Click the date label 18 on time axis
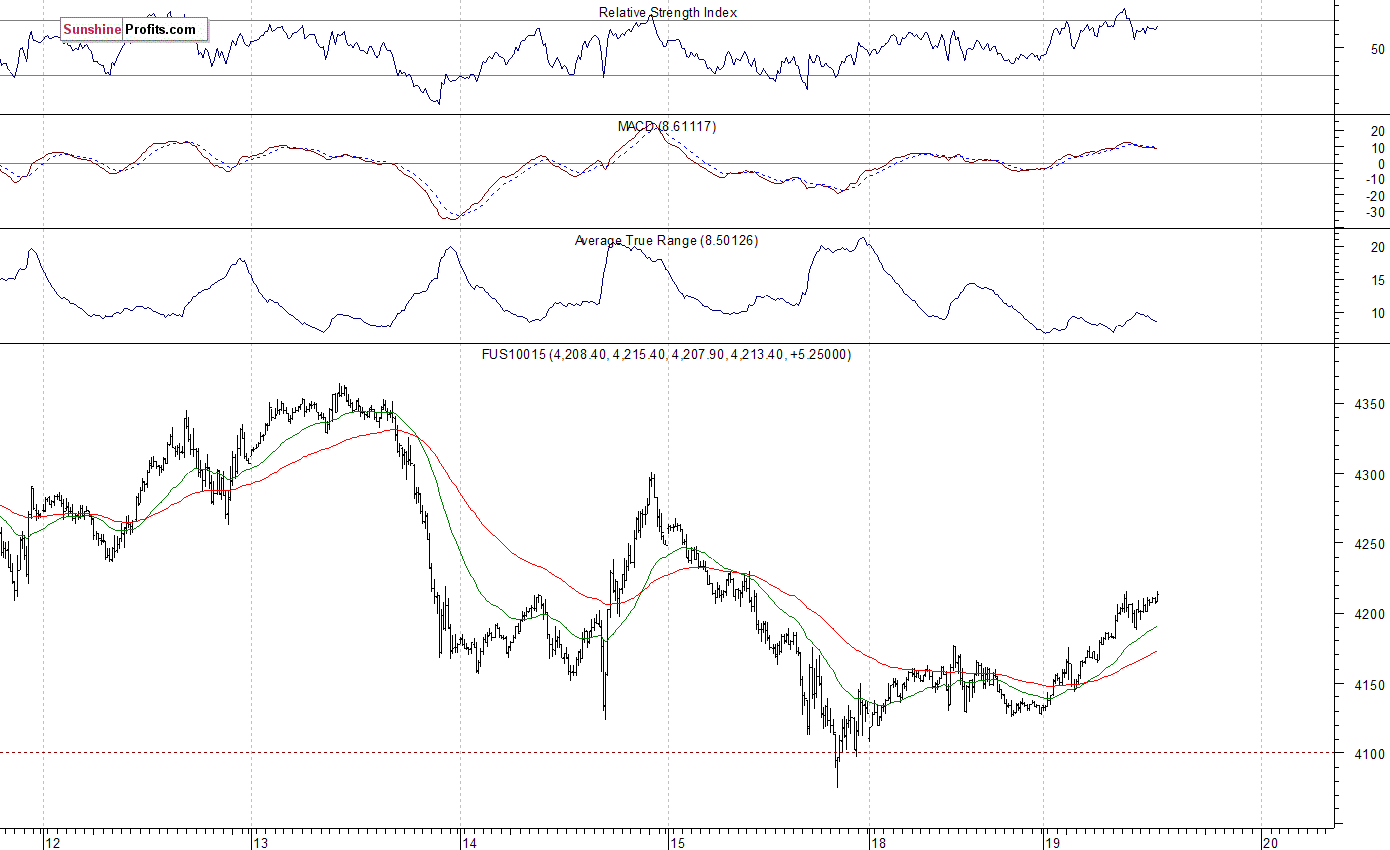This screenshot has width=1390, height=850. click(879, 842)
